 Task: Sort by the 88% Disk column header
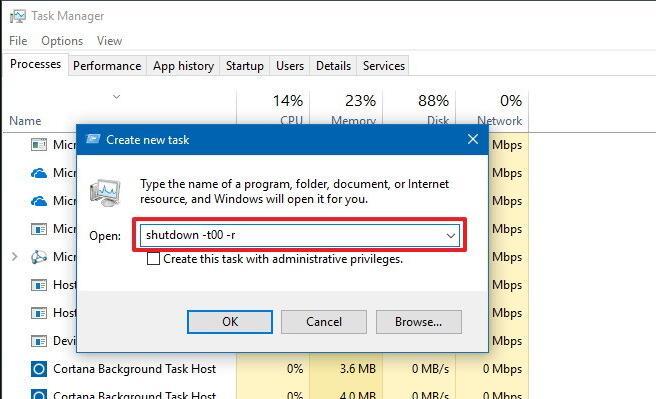[x=419, y=108]
